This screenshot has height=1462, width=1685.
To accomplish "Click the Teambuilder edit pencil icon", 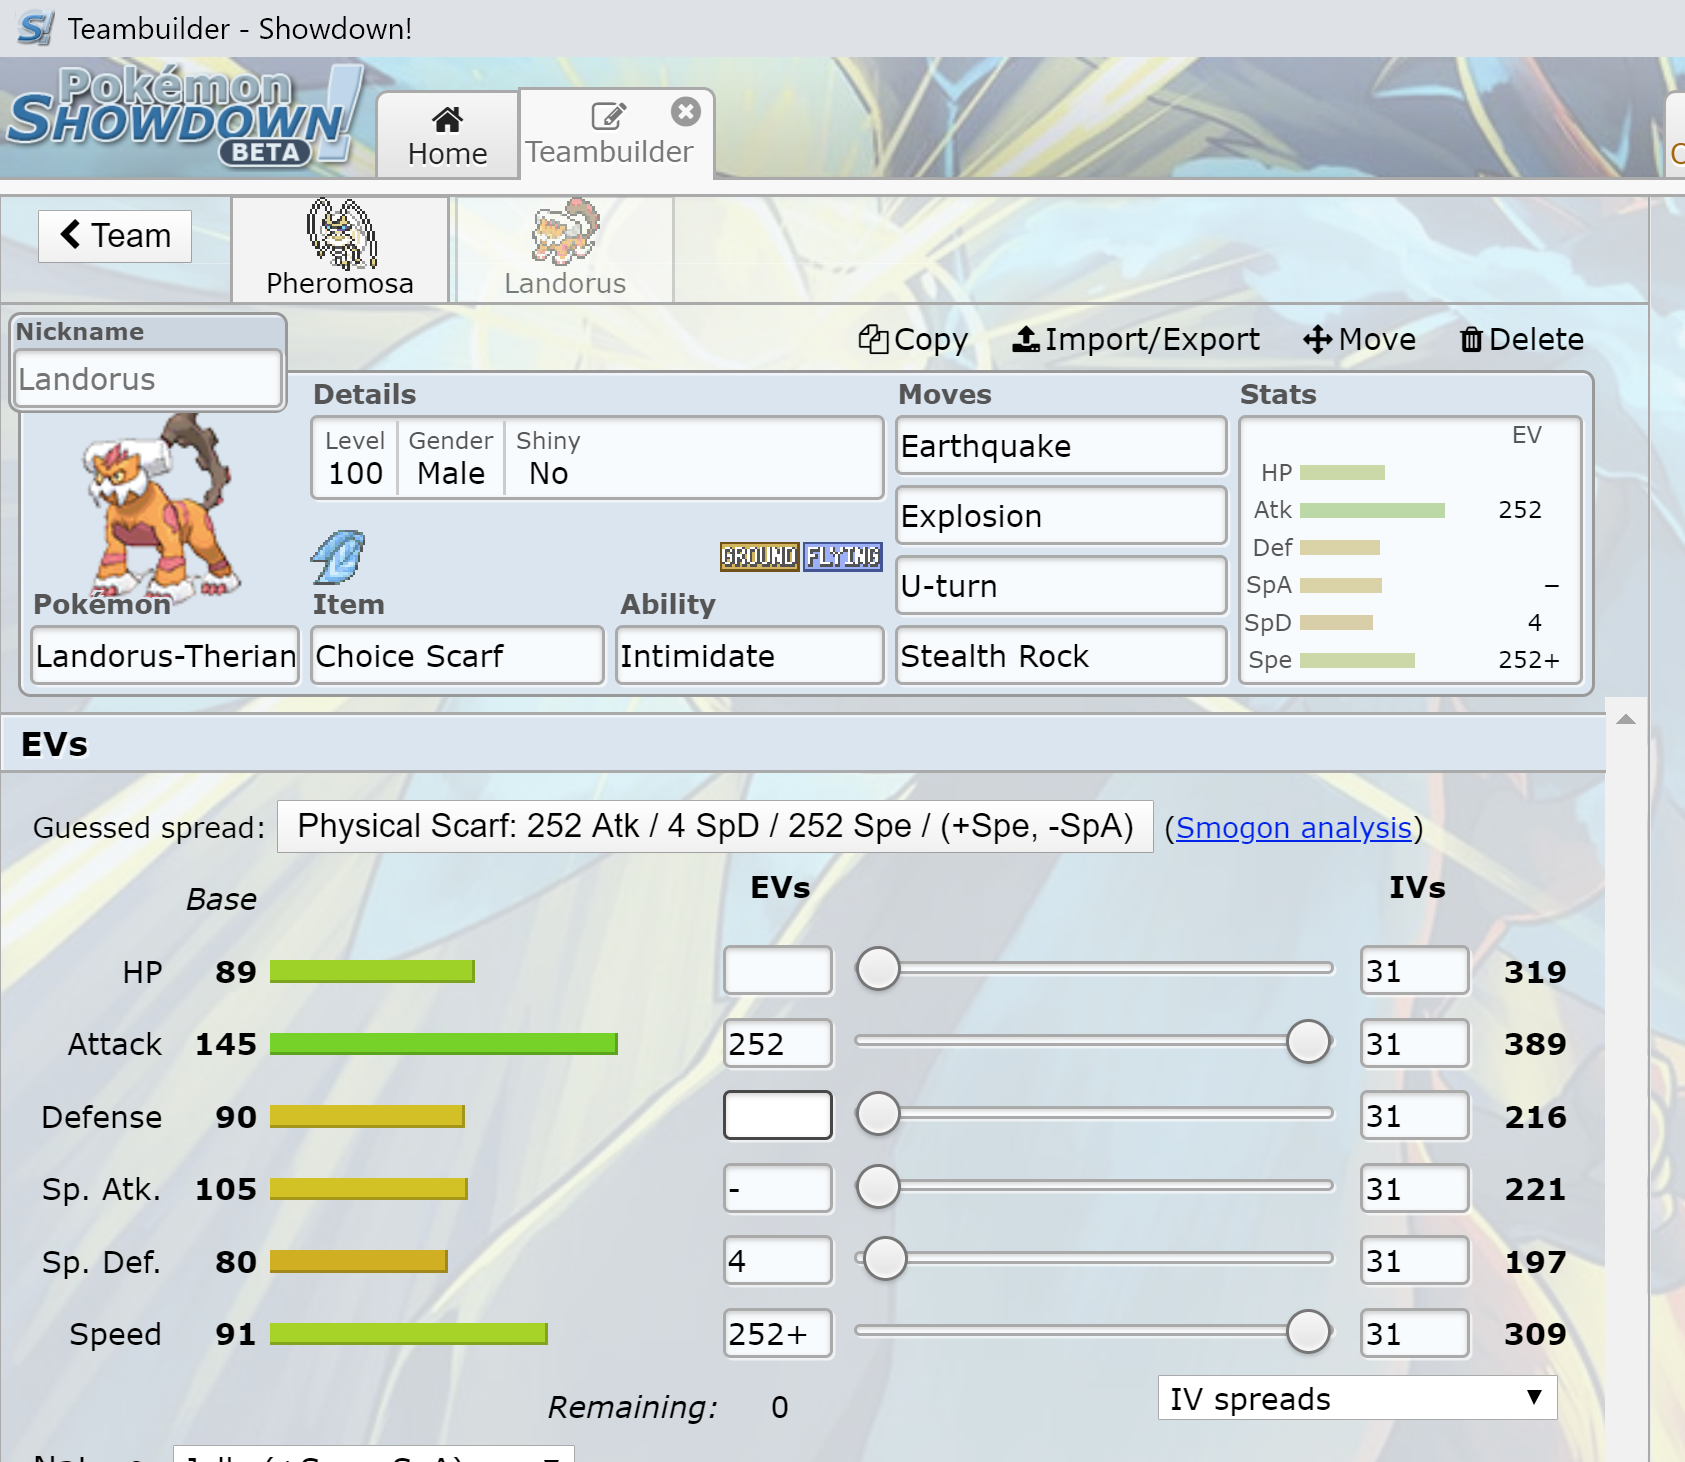I will (608, 117).
